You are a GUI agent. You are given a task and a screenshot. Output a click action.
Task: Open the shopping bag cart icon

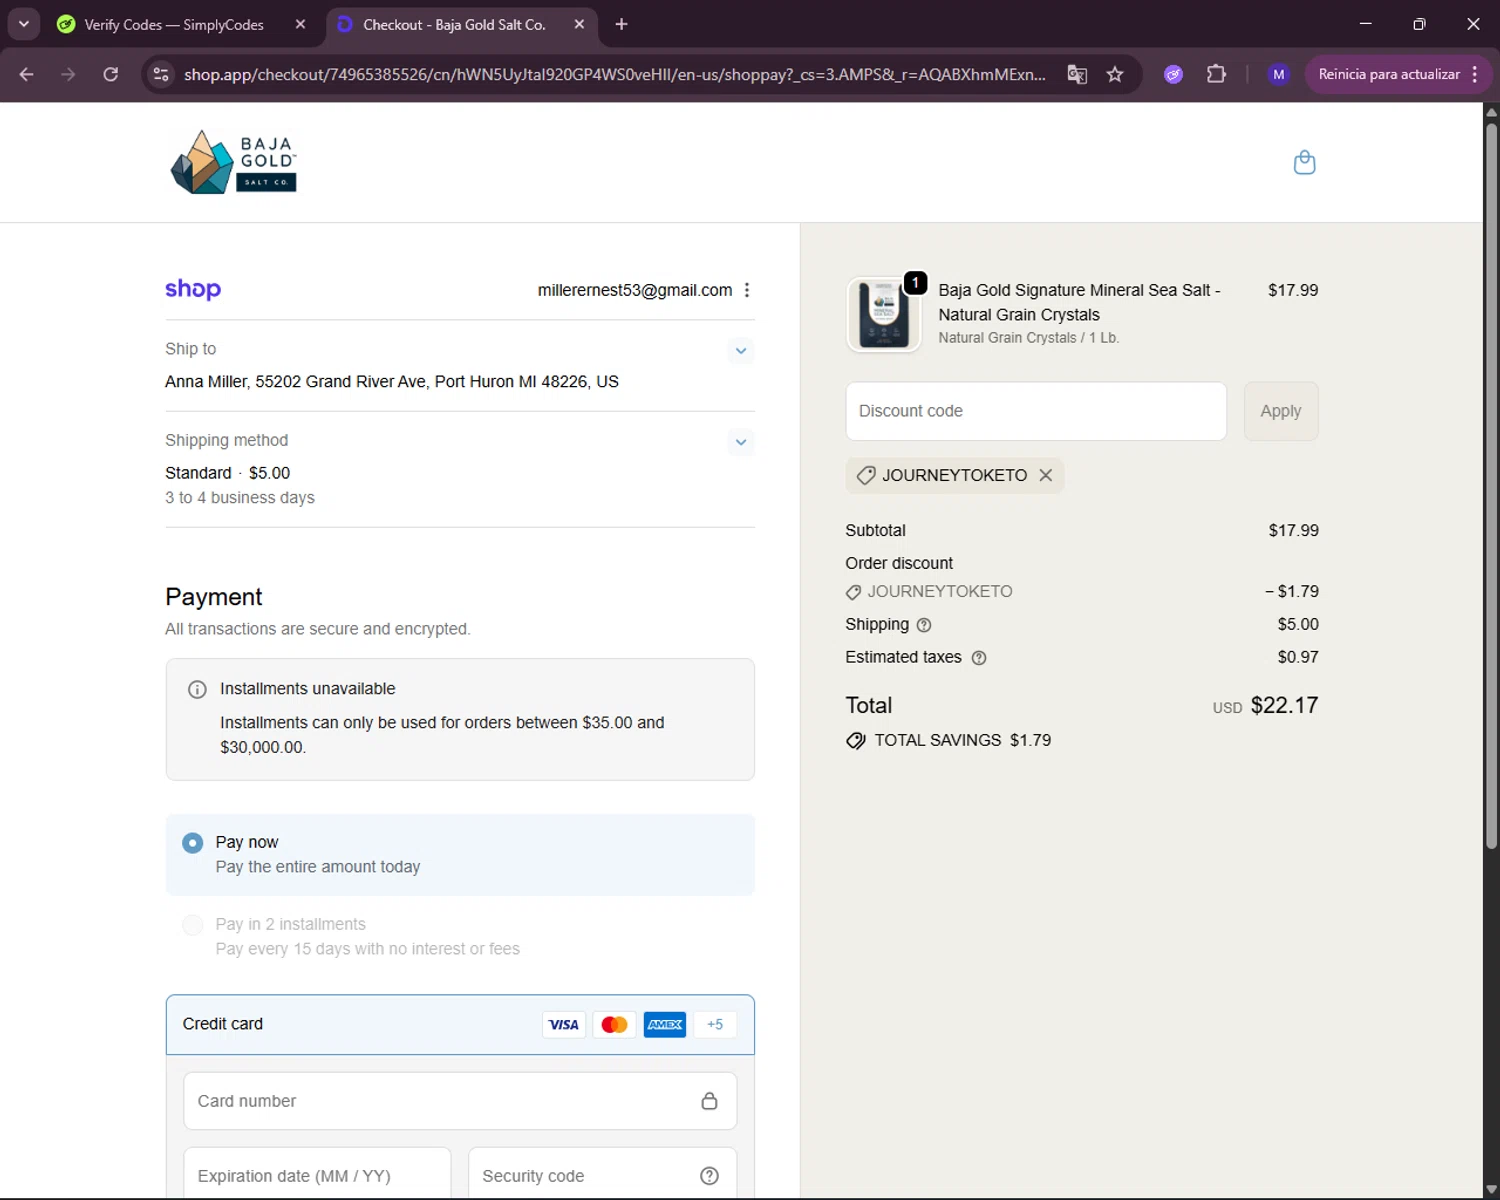(1304, 162)
